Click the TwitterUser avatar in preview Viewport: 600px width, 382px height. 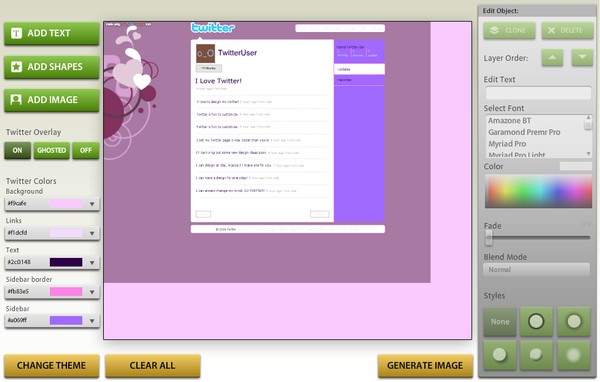click(205, 54)
